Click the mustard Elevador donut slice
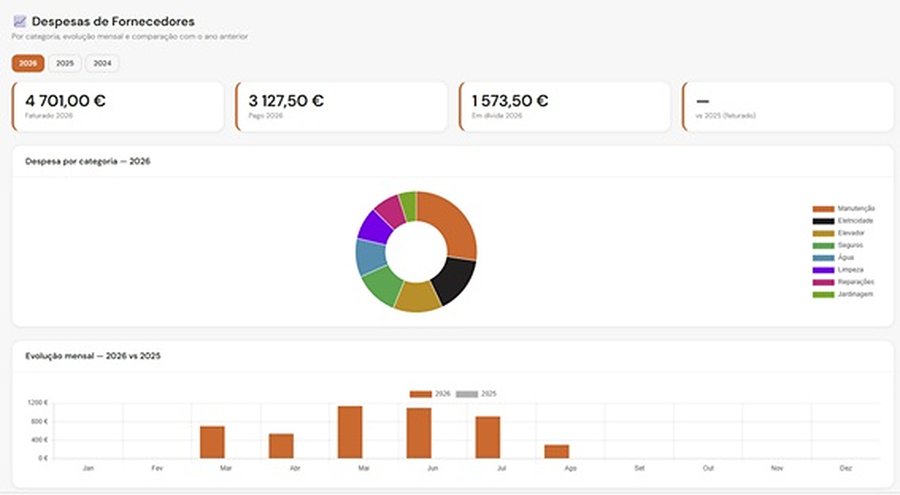The width and height of the screenshot is (900, 495). click(417, 297)
